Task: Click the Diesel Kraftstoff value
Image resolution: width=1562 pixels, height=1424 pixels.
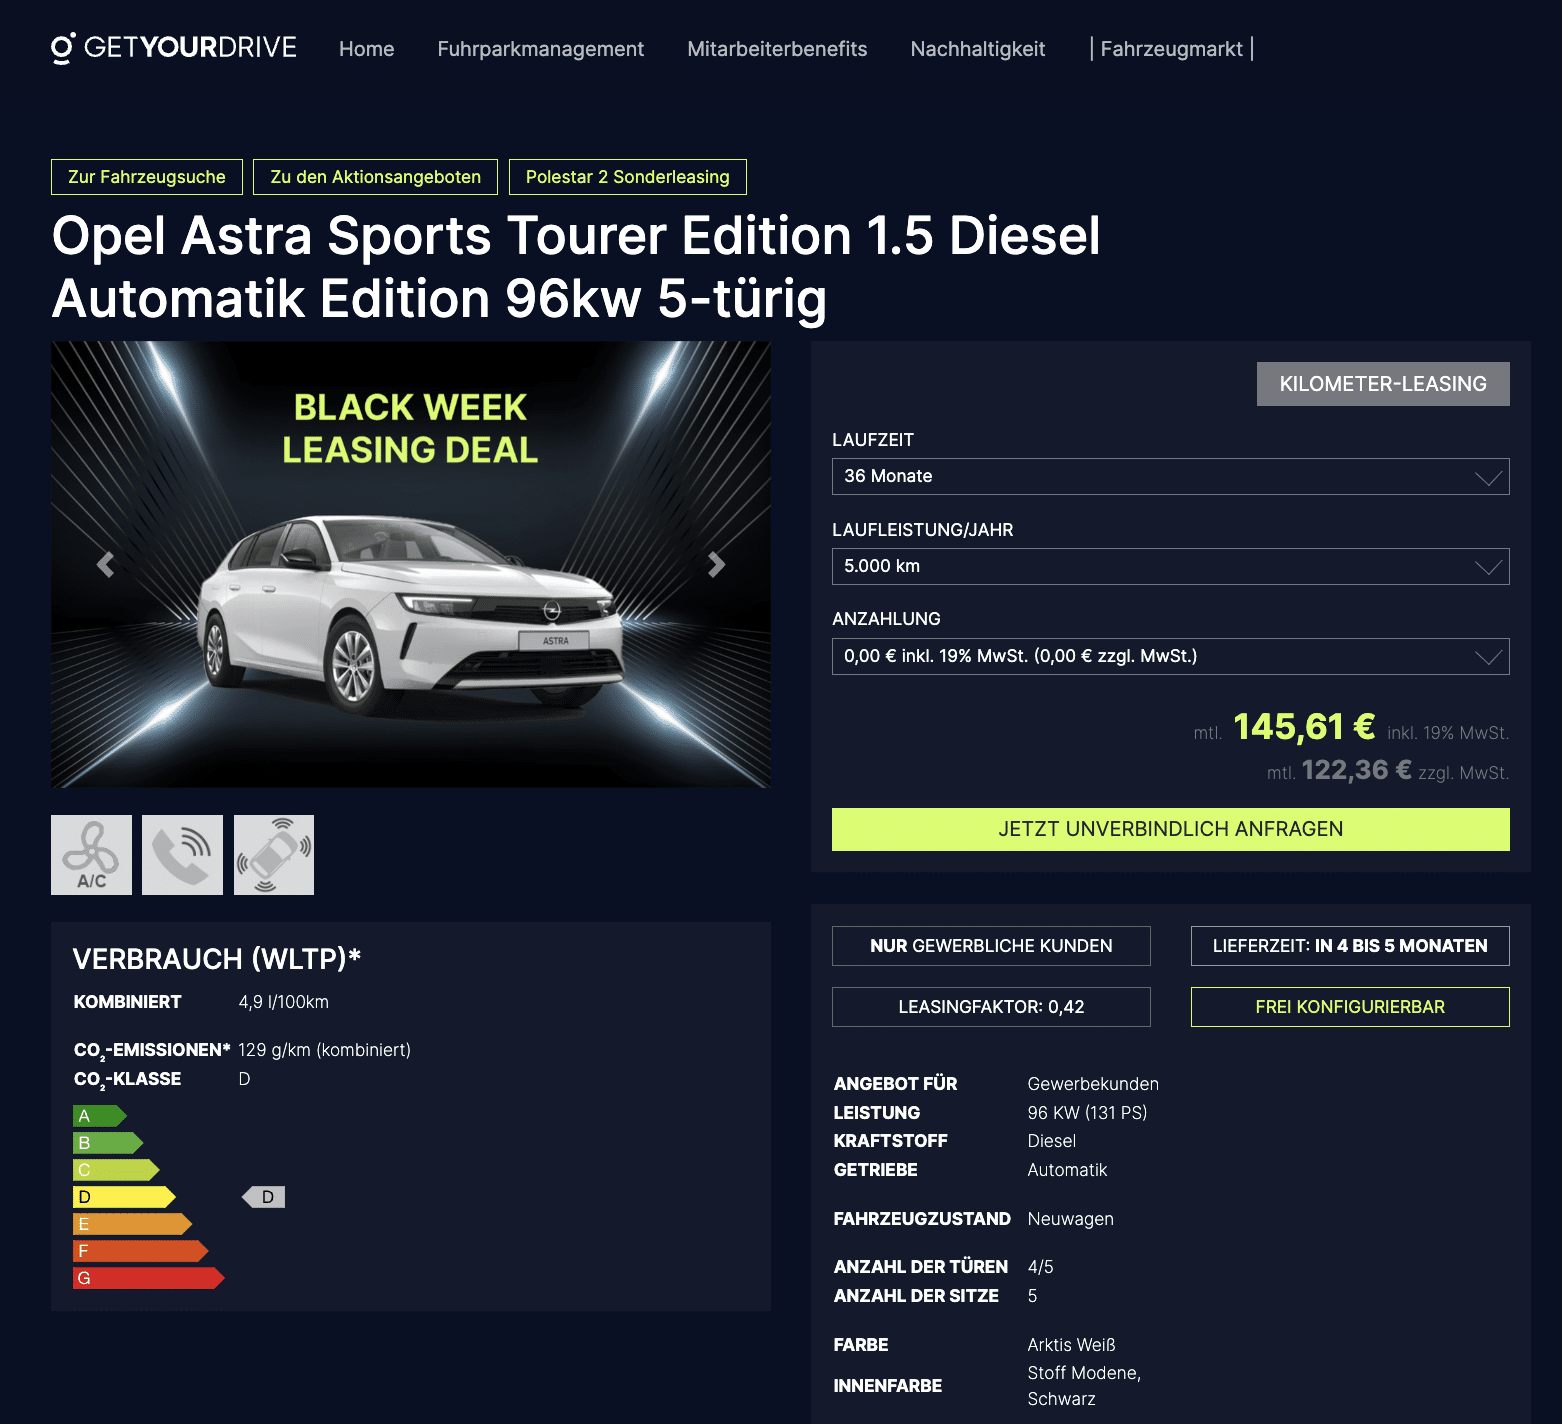Action: 1052,1141
